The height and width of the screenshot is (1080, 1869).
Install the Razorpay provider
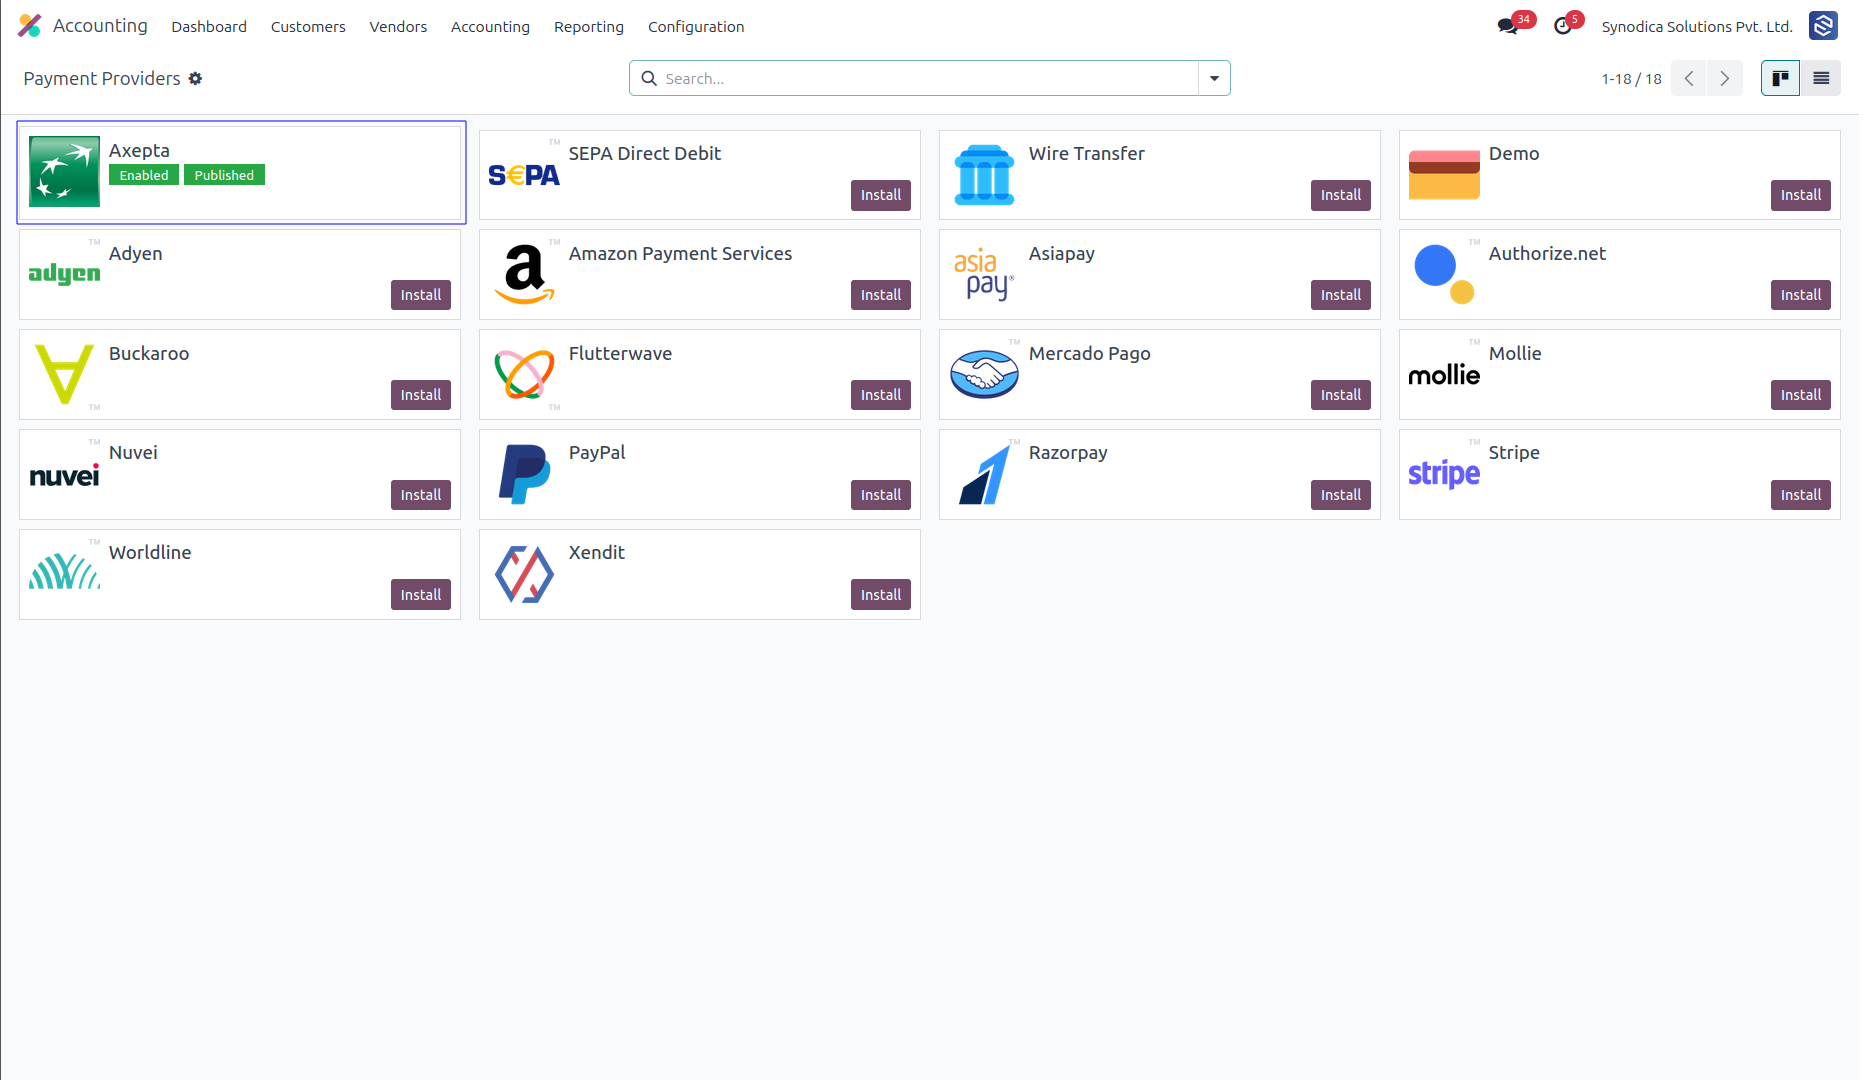1341,495
